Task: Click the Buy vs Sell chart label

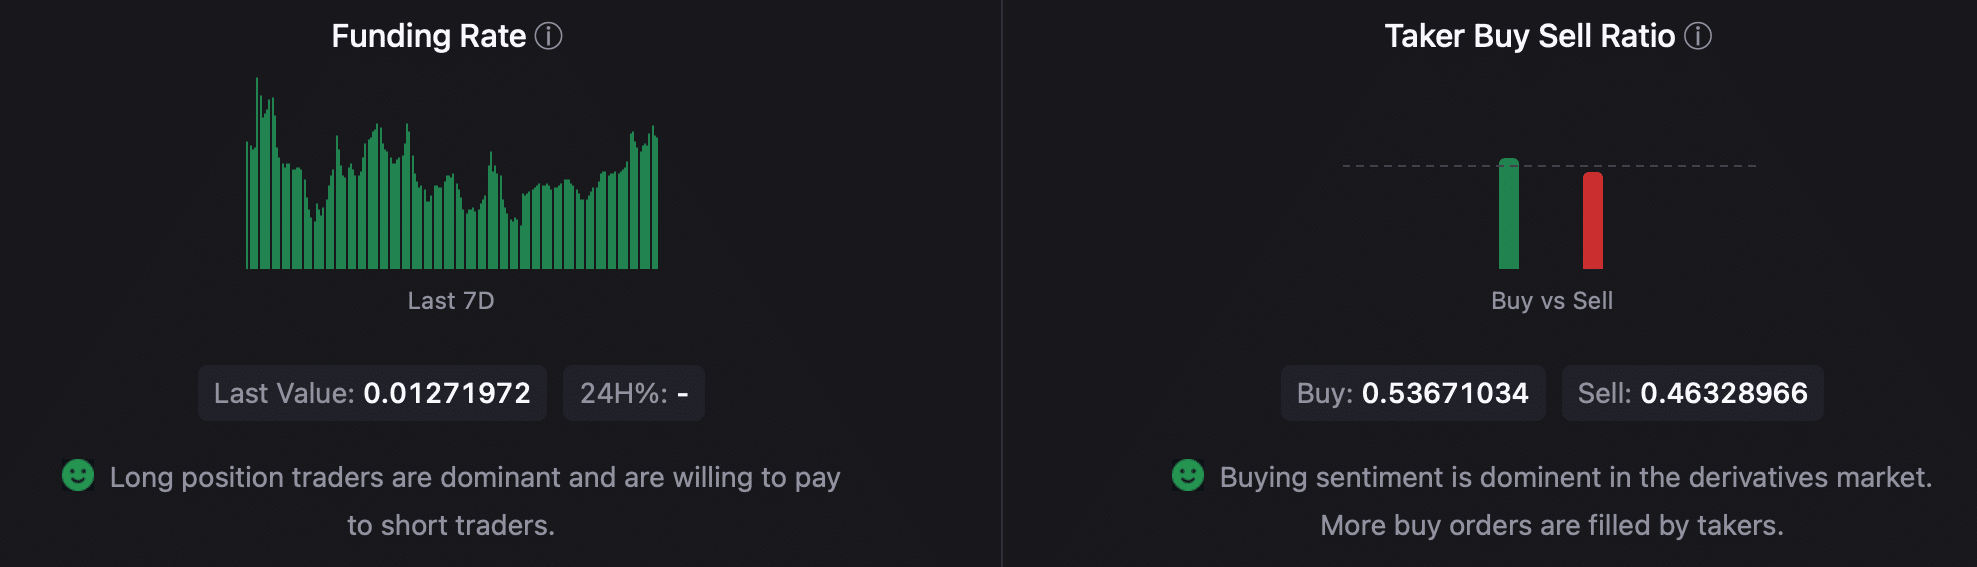Action: coord(1552,301)
